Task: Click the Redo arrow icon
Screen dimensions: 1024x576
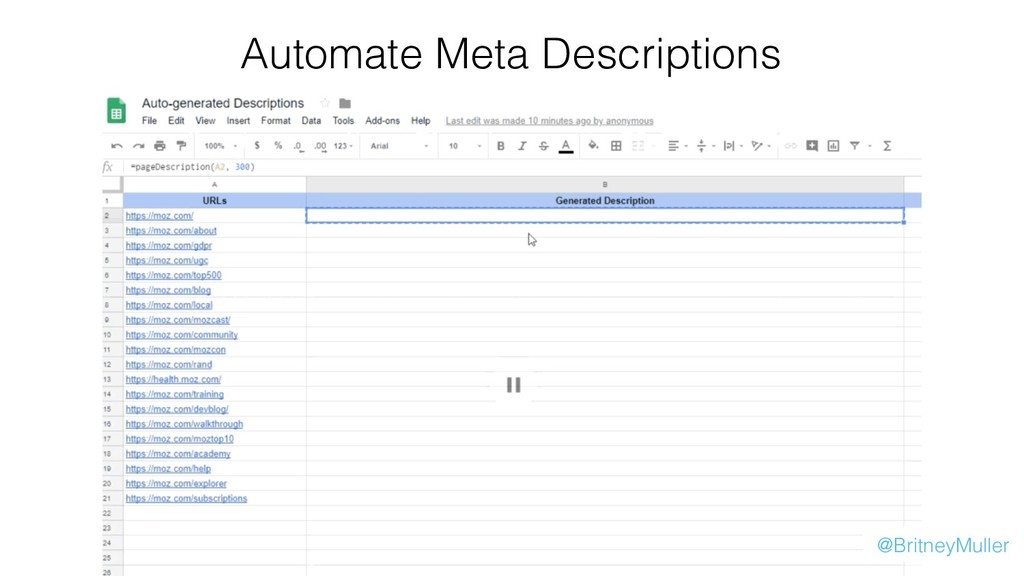Action: (138, 146)
